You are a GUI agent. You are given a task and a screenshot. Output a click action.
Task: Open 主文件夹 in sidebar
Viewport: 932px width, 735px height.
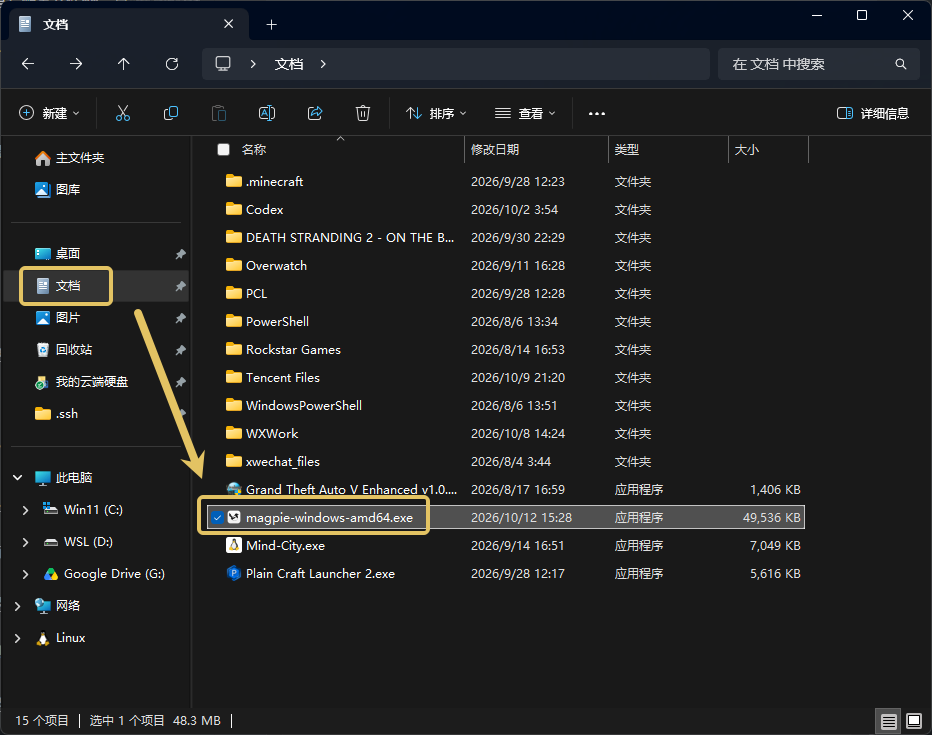coord(70,158)
